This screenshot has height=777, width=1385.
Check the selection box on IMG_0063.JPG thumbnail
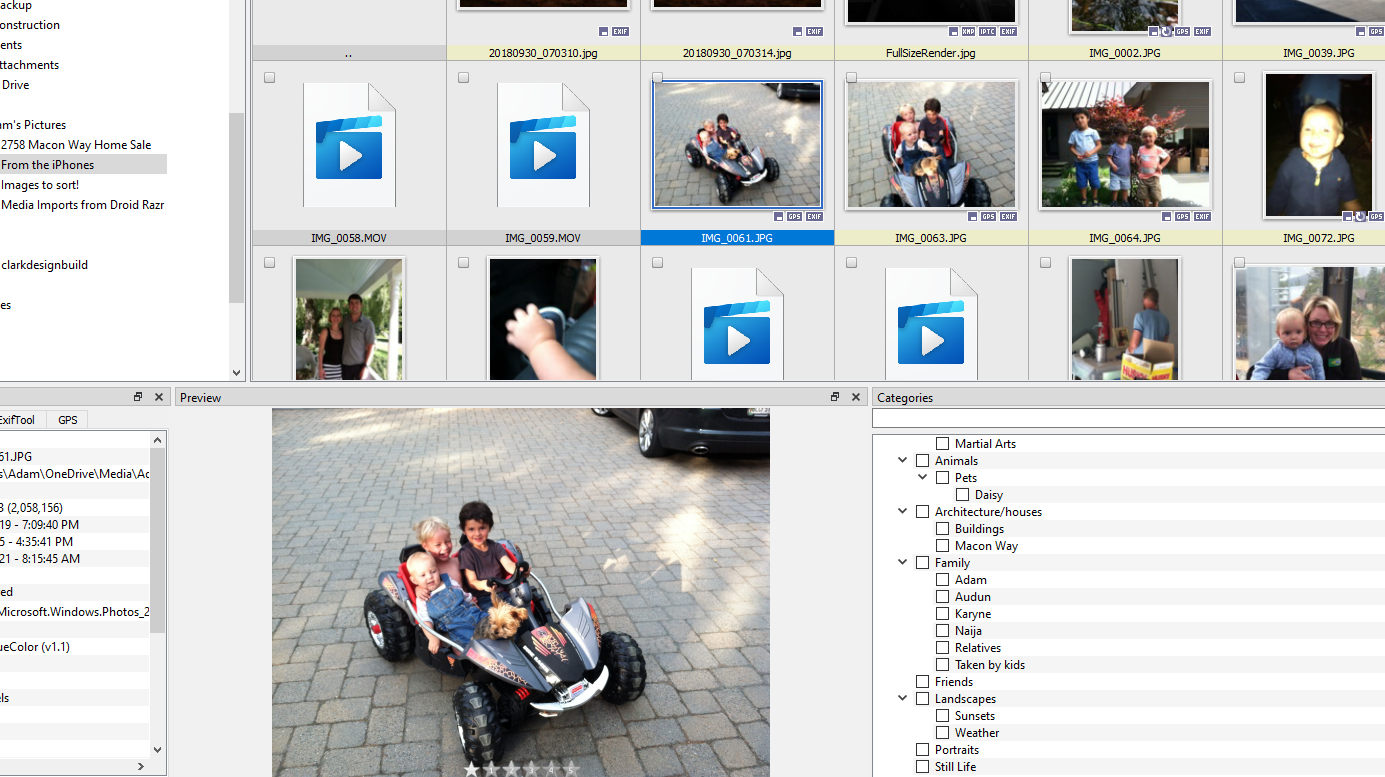(x=851, y=78)
